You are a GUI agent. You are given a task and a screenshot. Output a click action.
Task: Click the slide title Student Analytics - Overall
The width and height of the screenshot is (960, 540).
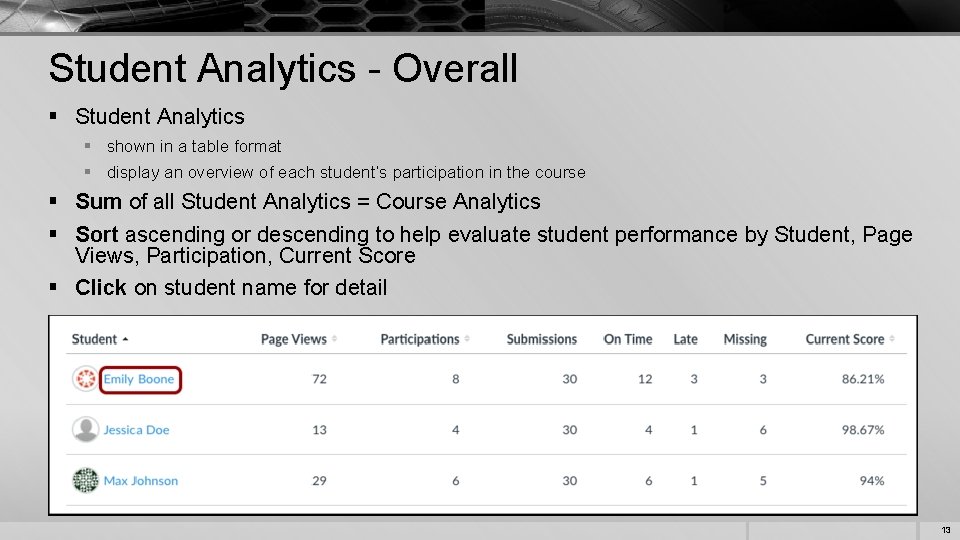[x=283, y=68]
